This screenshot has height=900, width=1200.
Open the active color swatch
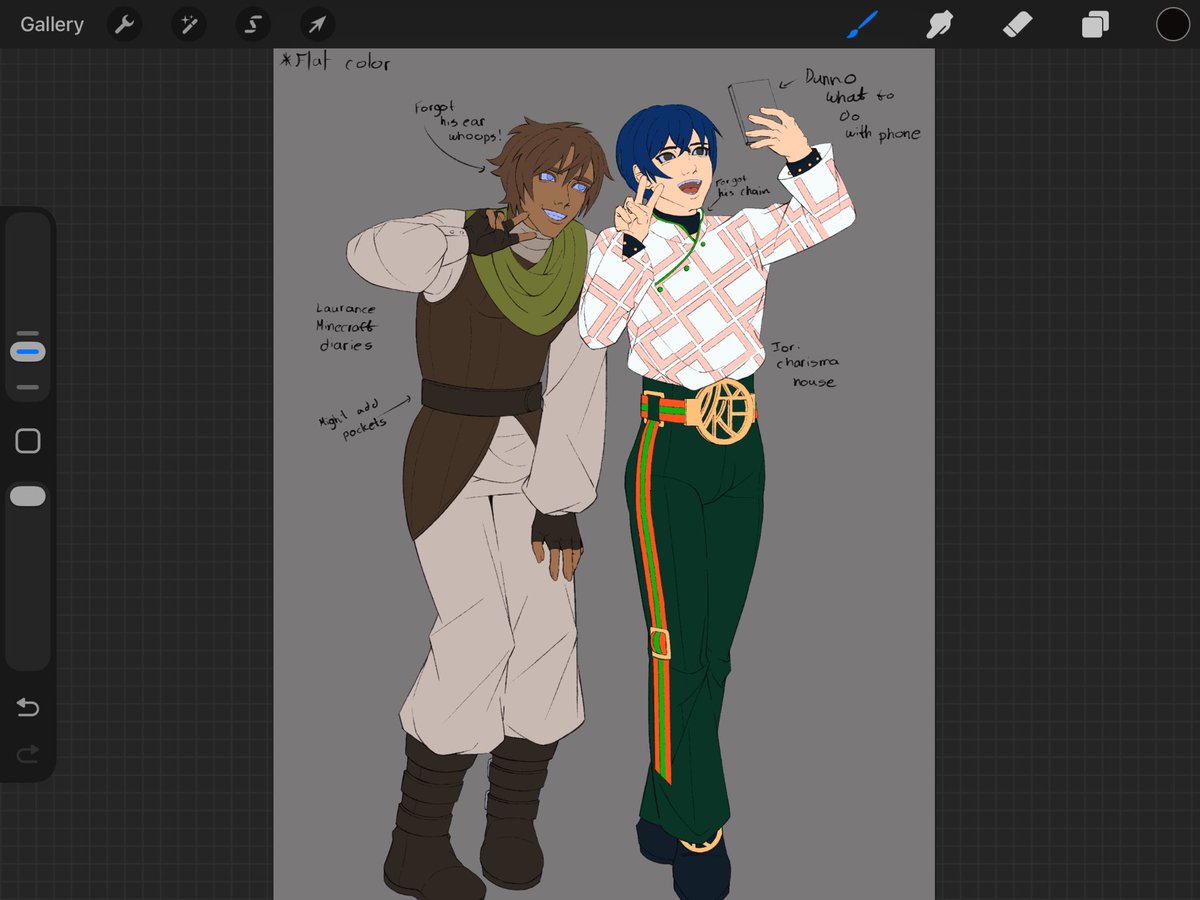1172,24
